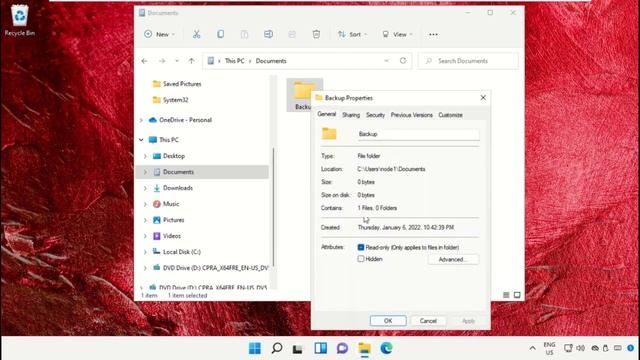
Task: Go back with the Back arrow
Action: pyautogui.click(x=144, y=61)
